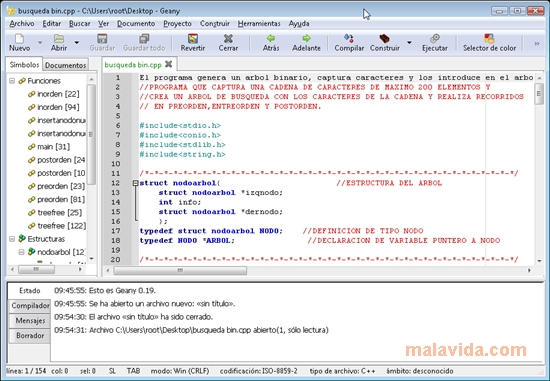This screenshot has height=381, width=550.
Task: Show the Borrador scribble tab
Action: coord(30,336)
